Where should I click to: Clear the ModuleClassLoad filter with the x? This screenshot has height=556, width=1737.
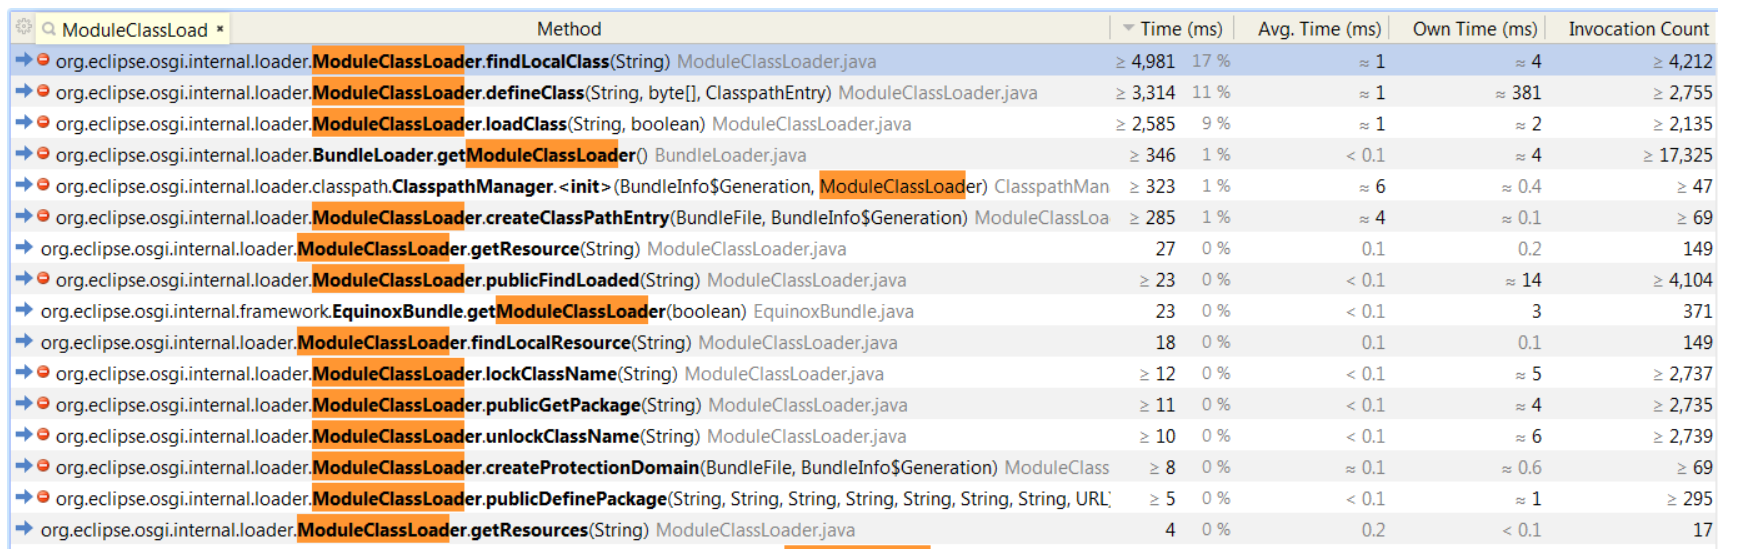pyautogui.click(x=220, y=29)
